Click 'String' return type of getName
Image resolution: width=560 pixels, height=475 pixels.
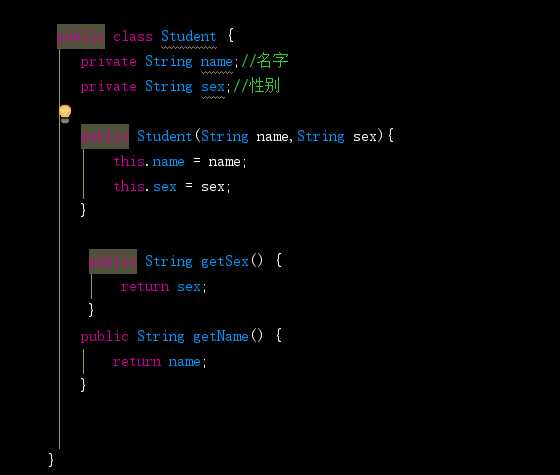tap(161, 337)
